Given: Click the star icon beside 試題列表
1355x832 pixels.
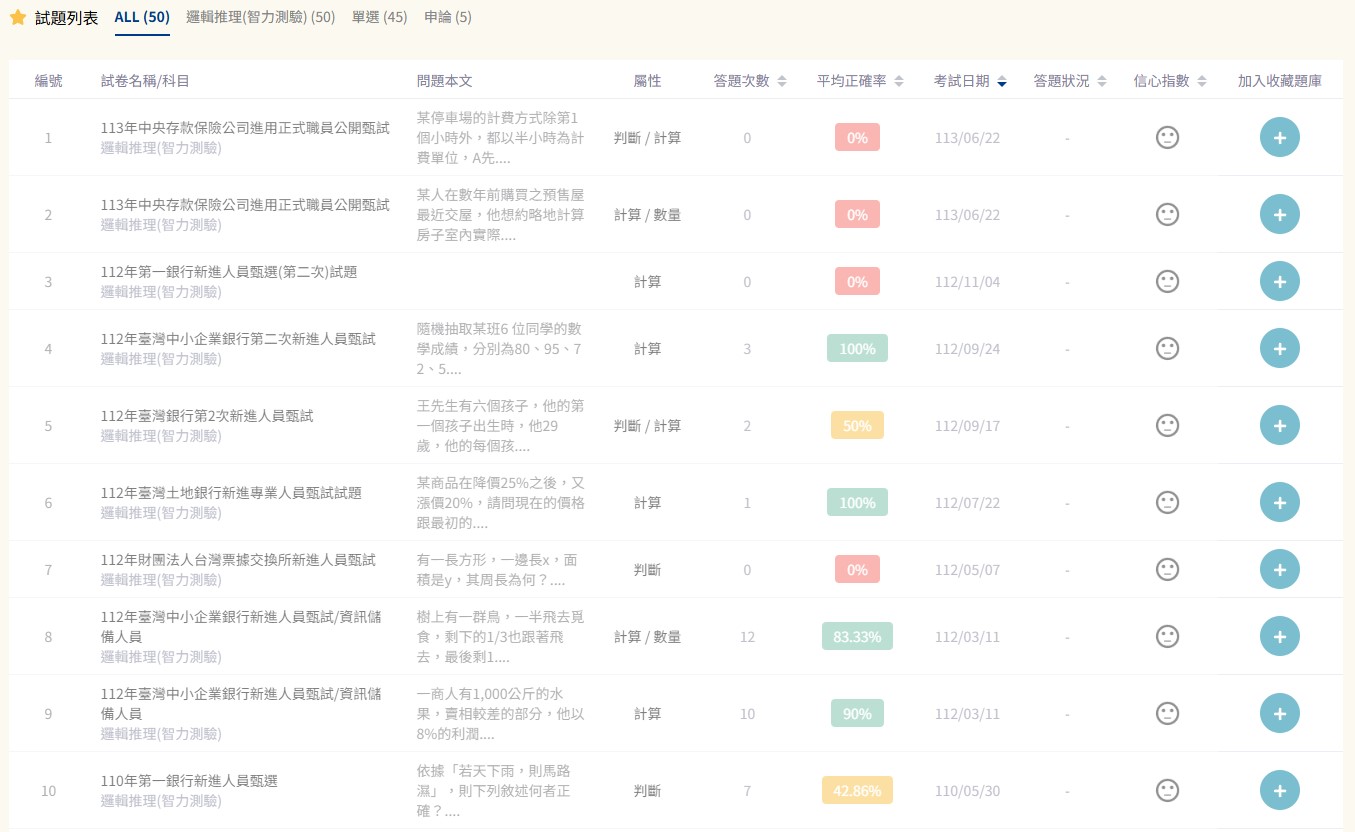Looking at the screenshot, I should tap(18, 18).
